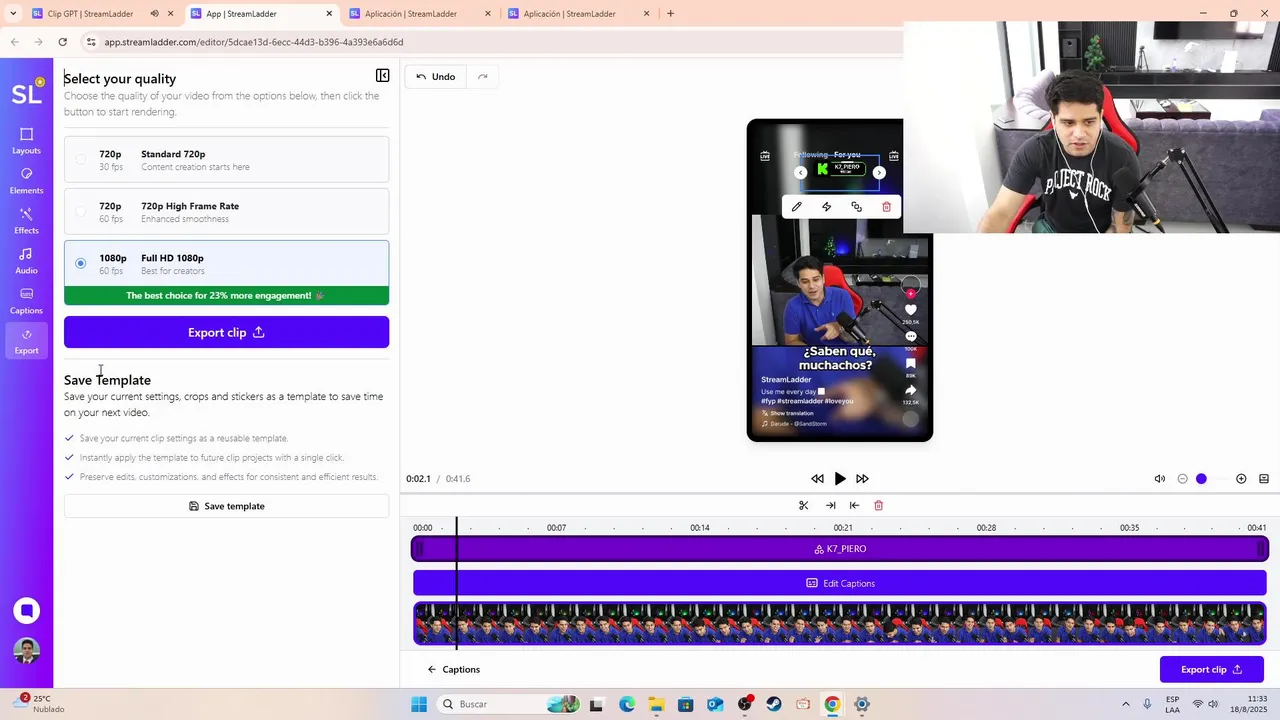Split clip with the scissors tool
1280x720 pixels.
click(x=803, y=506)
